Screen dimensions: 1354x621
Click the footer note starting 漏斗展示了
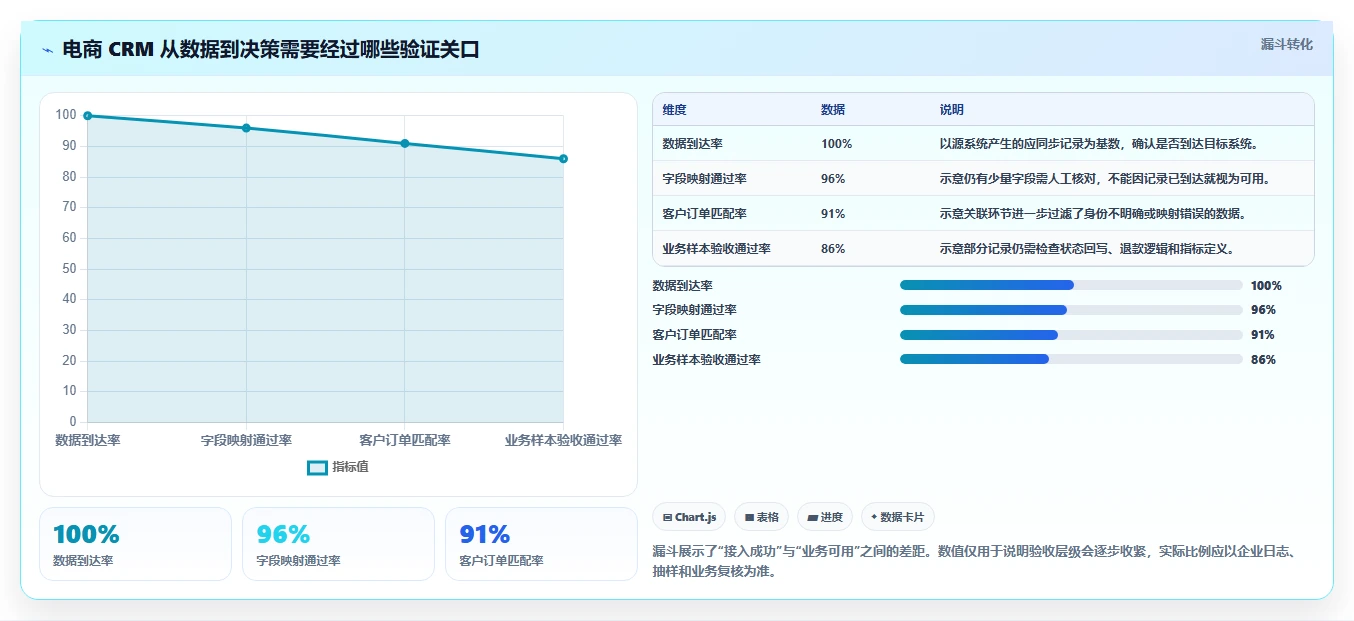coord(974,562)
